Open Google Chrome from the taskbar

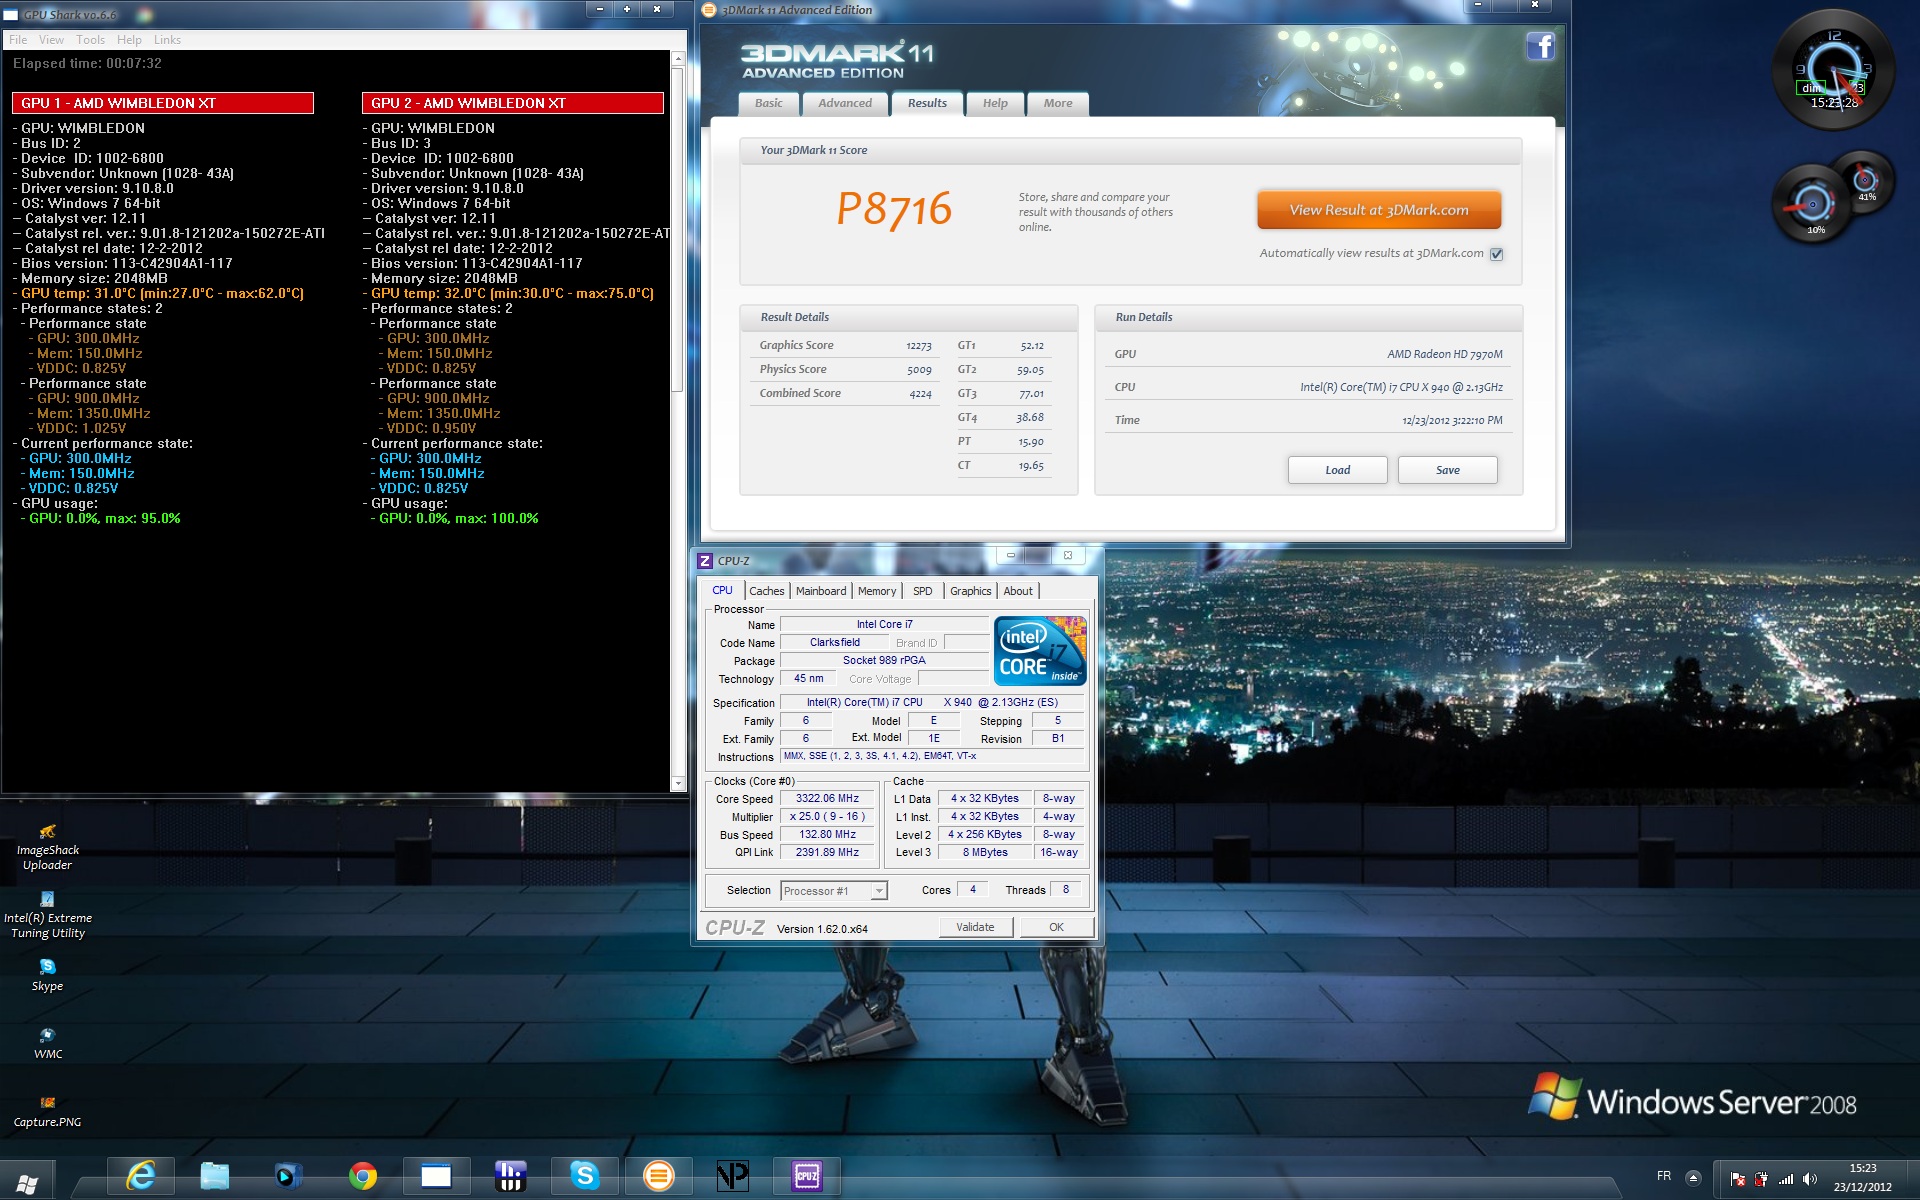[x=362, y=1176]
